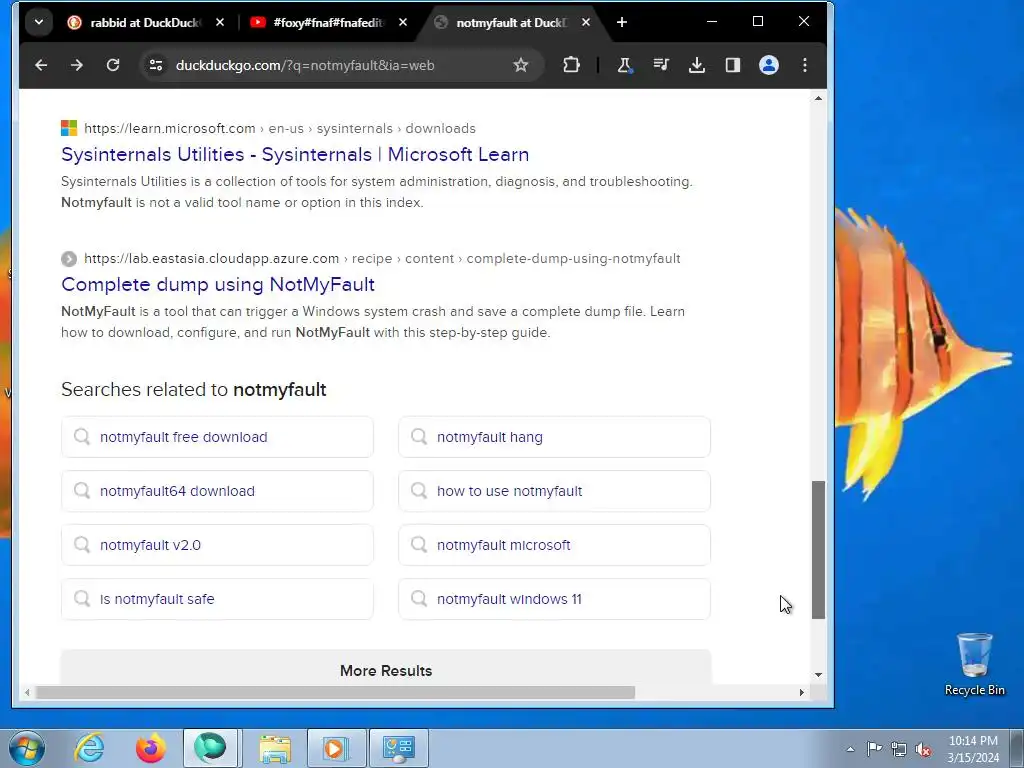Click the horizontal scroll right arrow

pyautogui.click(x=802, y=692)
